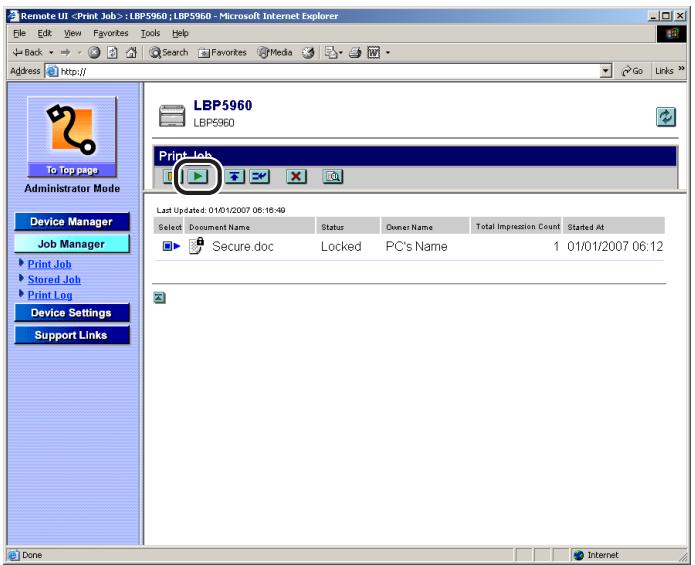
Task: Open the Print Job link in the sidebar
Action: click(49, 264)
